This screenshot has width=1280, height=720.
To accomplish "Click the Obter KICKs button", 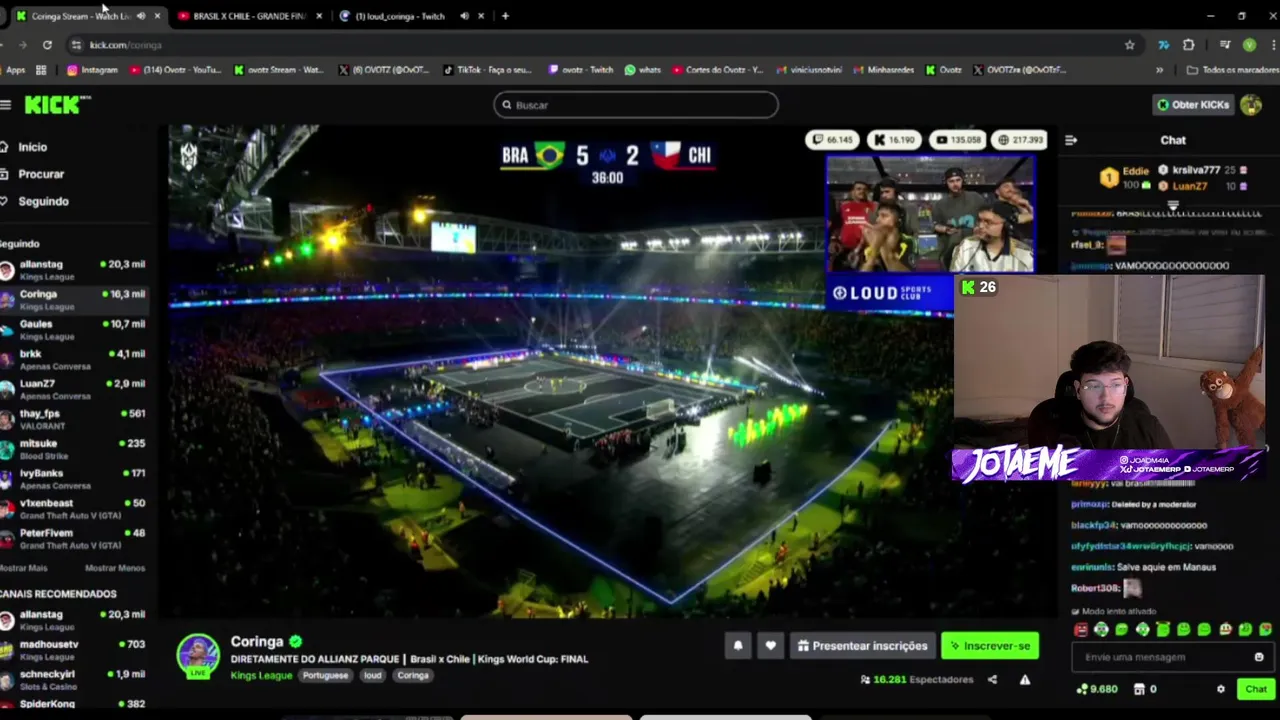I will point(1192,105).
